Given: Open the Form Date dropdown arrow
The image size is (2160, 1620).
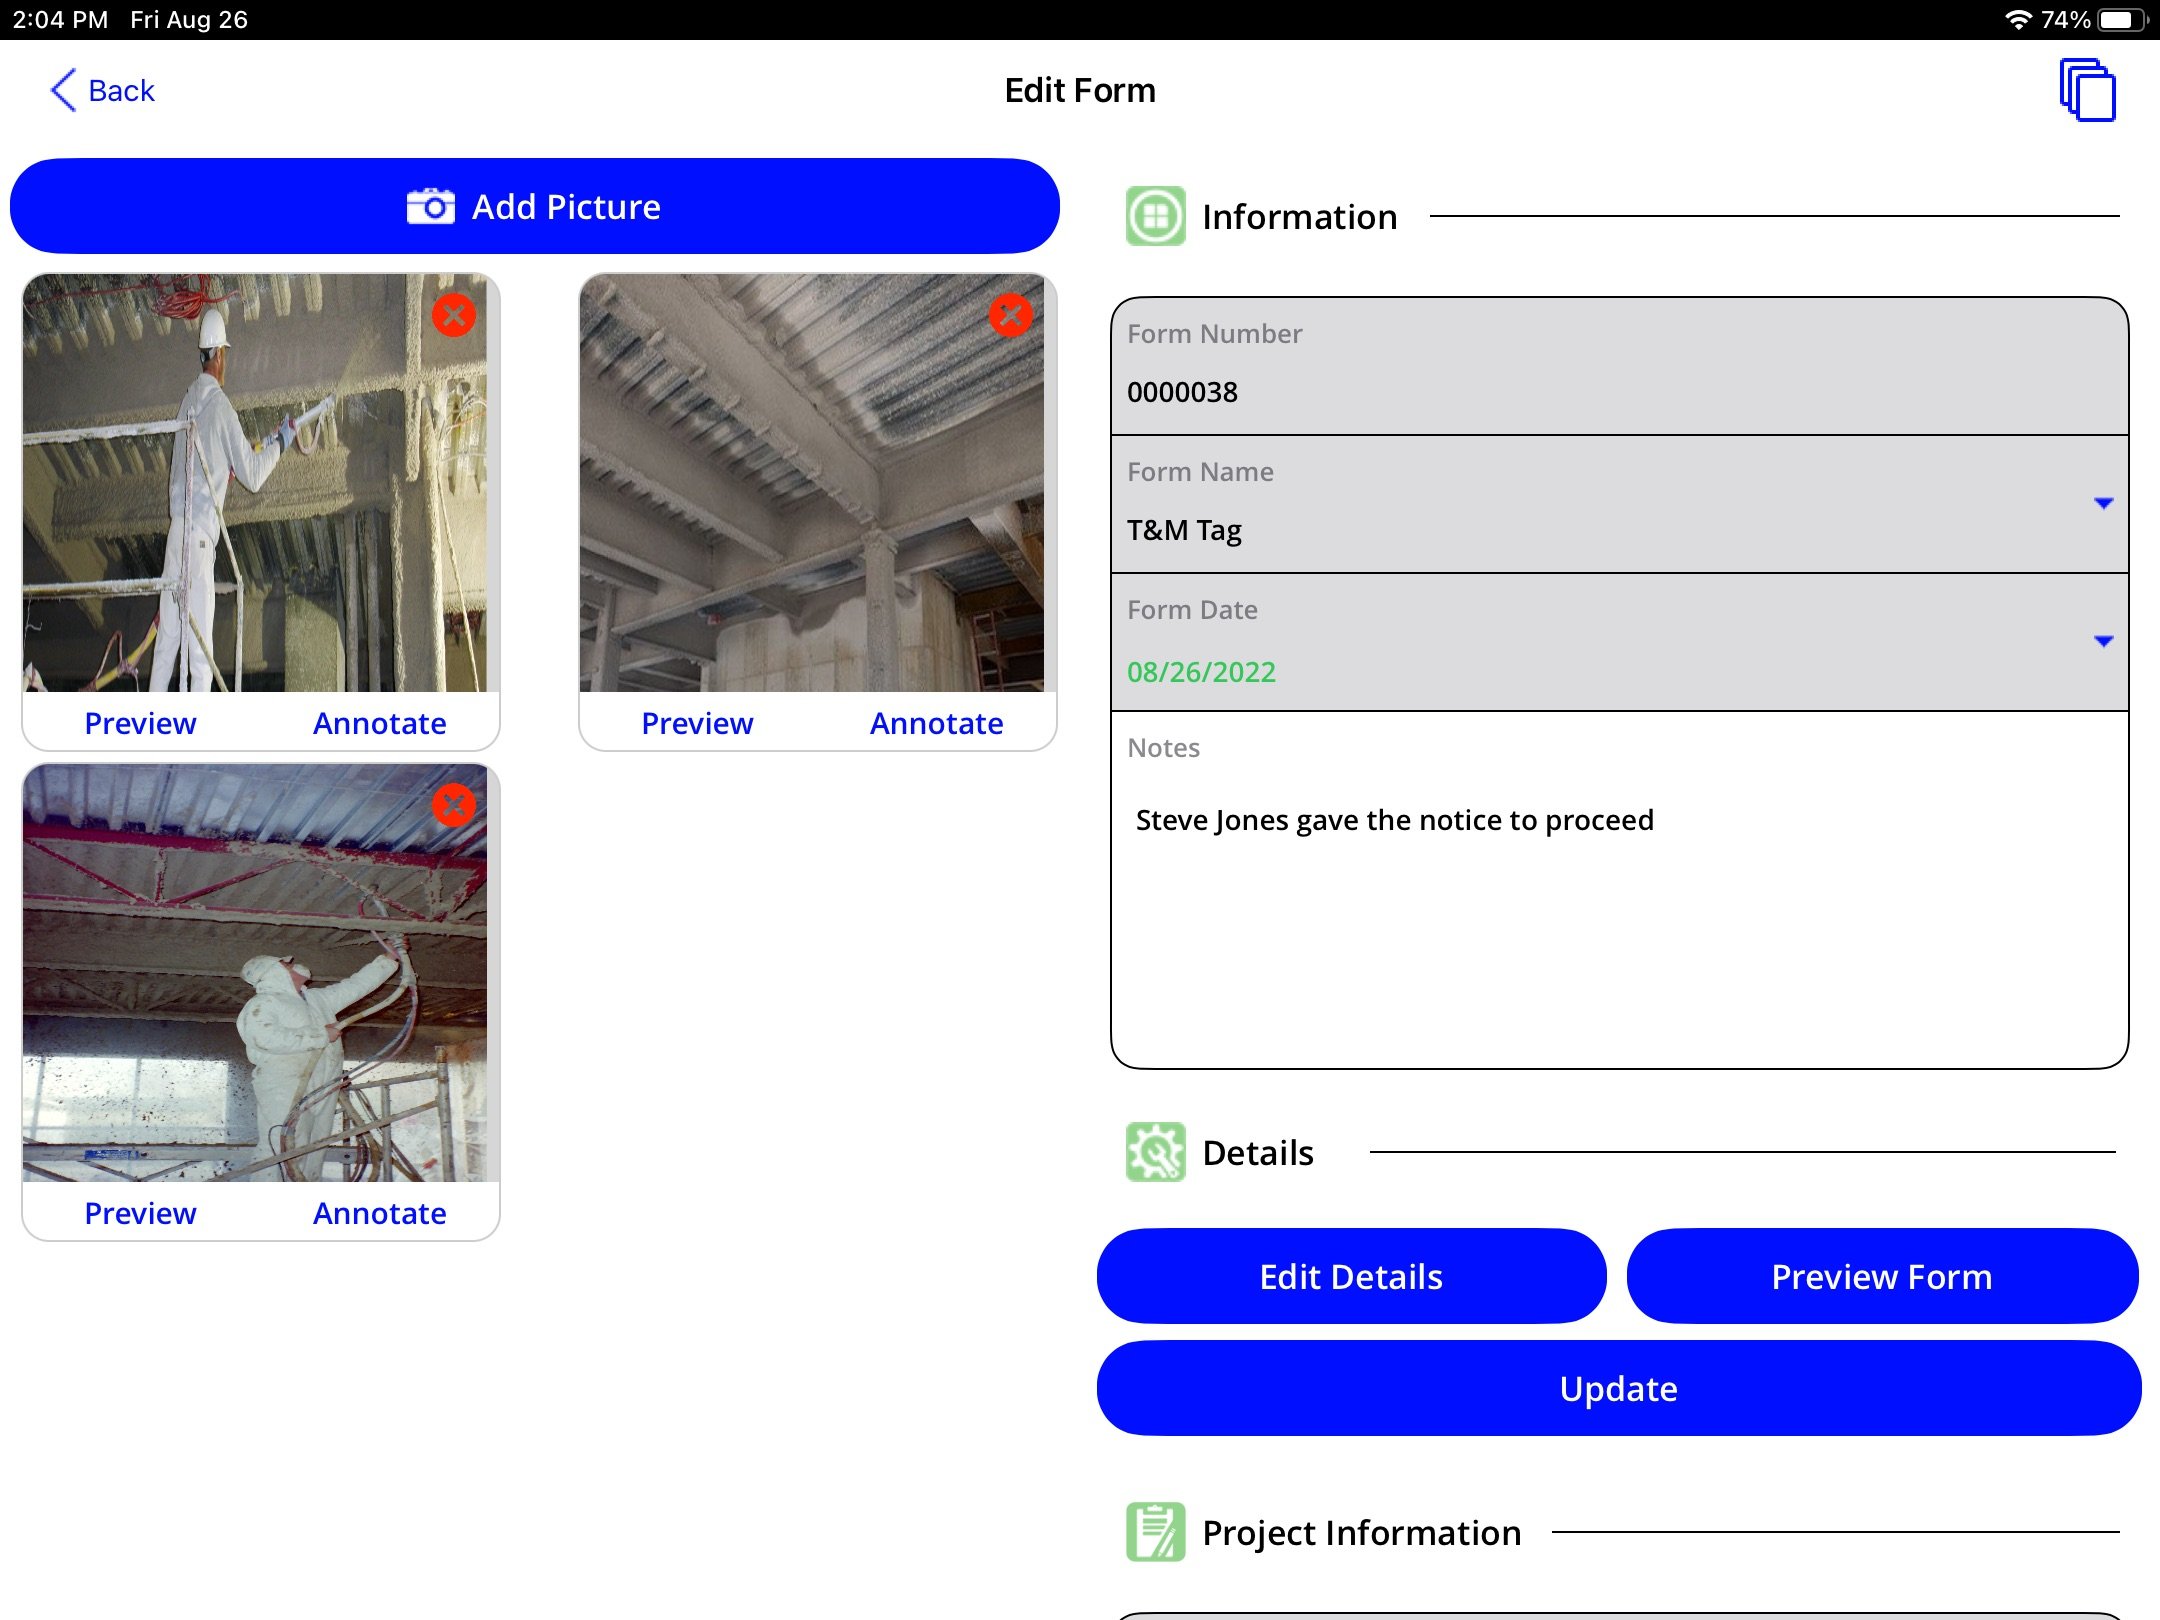Looking at the screenshot, I should 2104,641.
